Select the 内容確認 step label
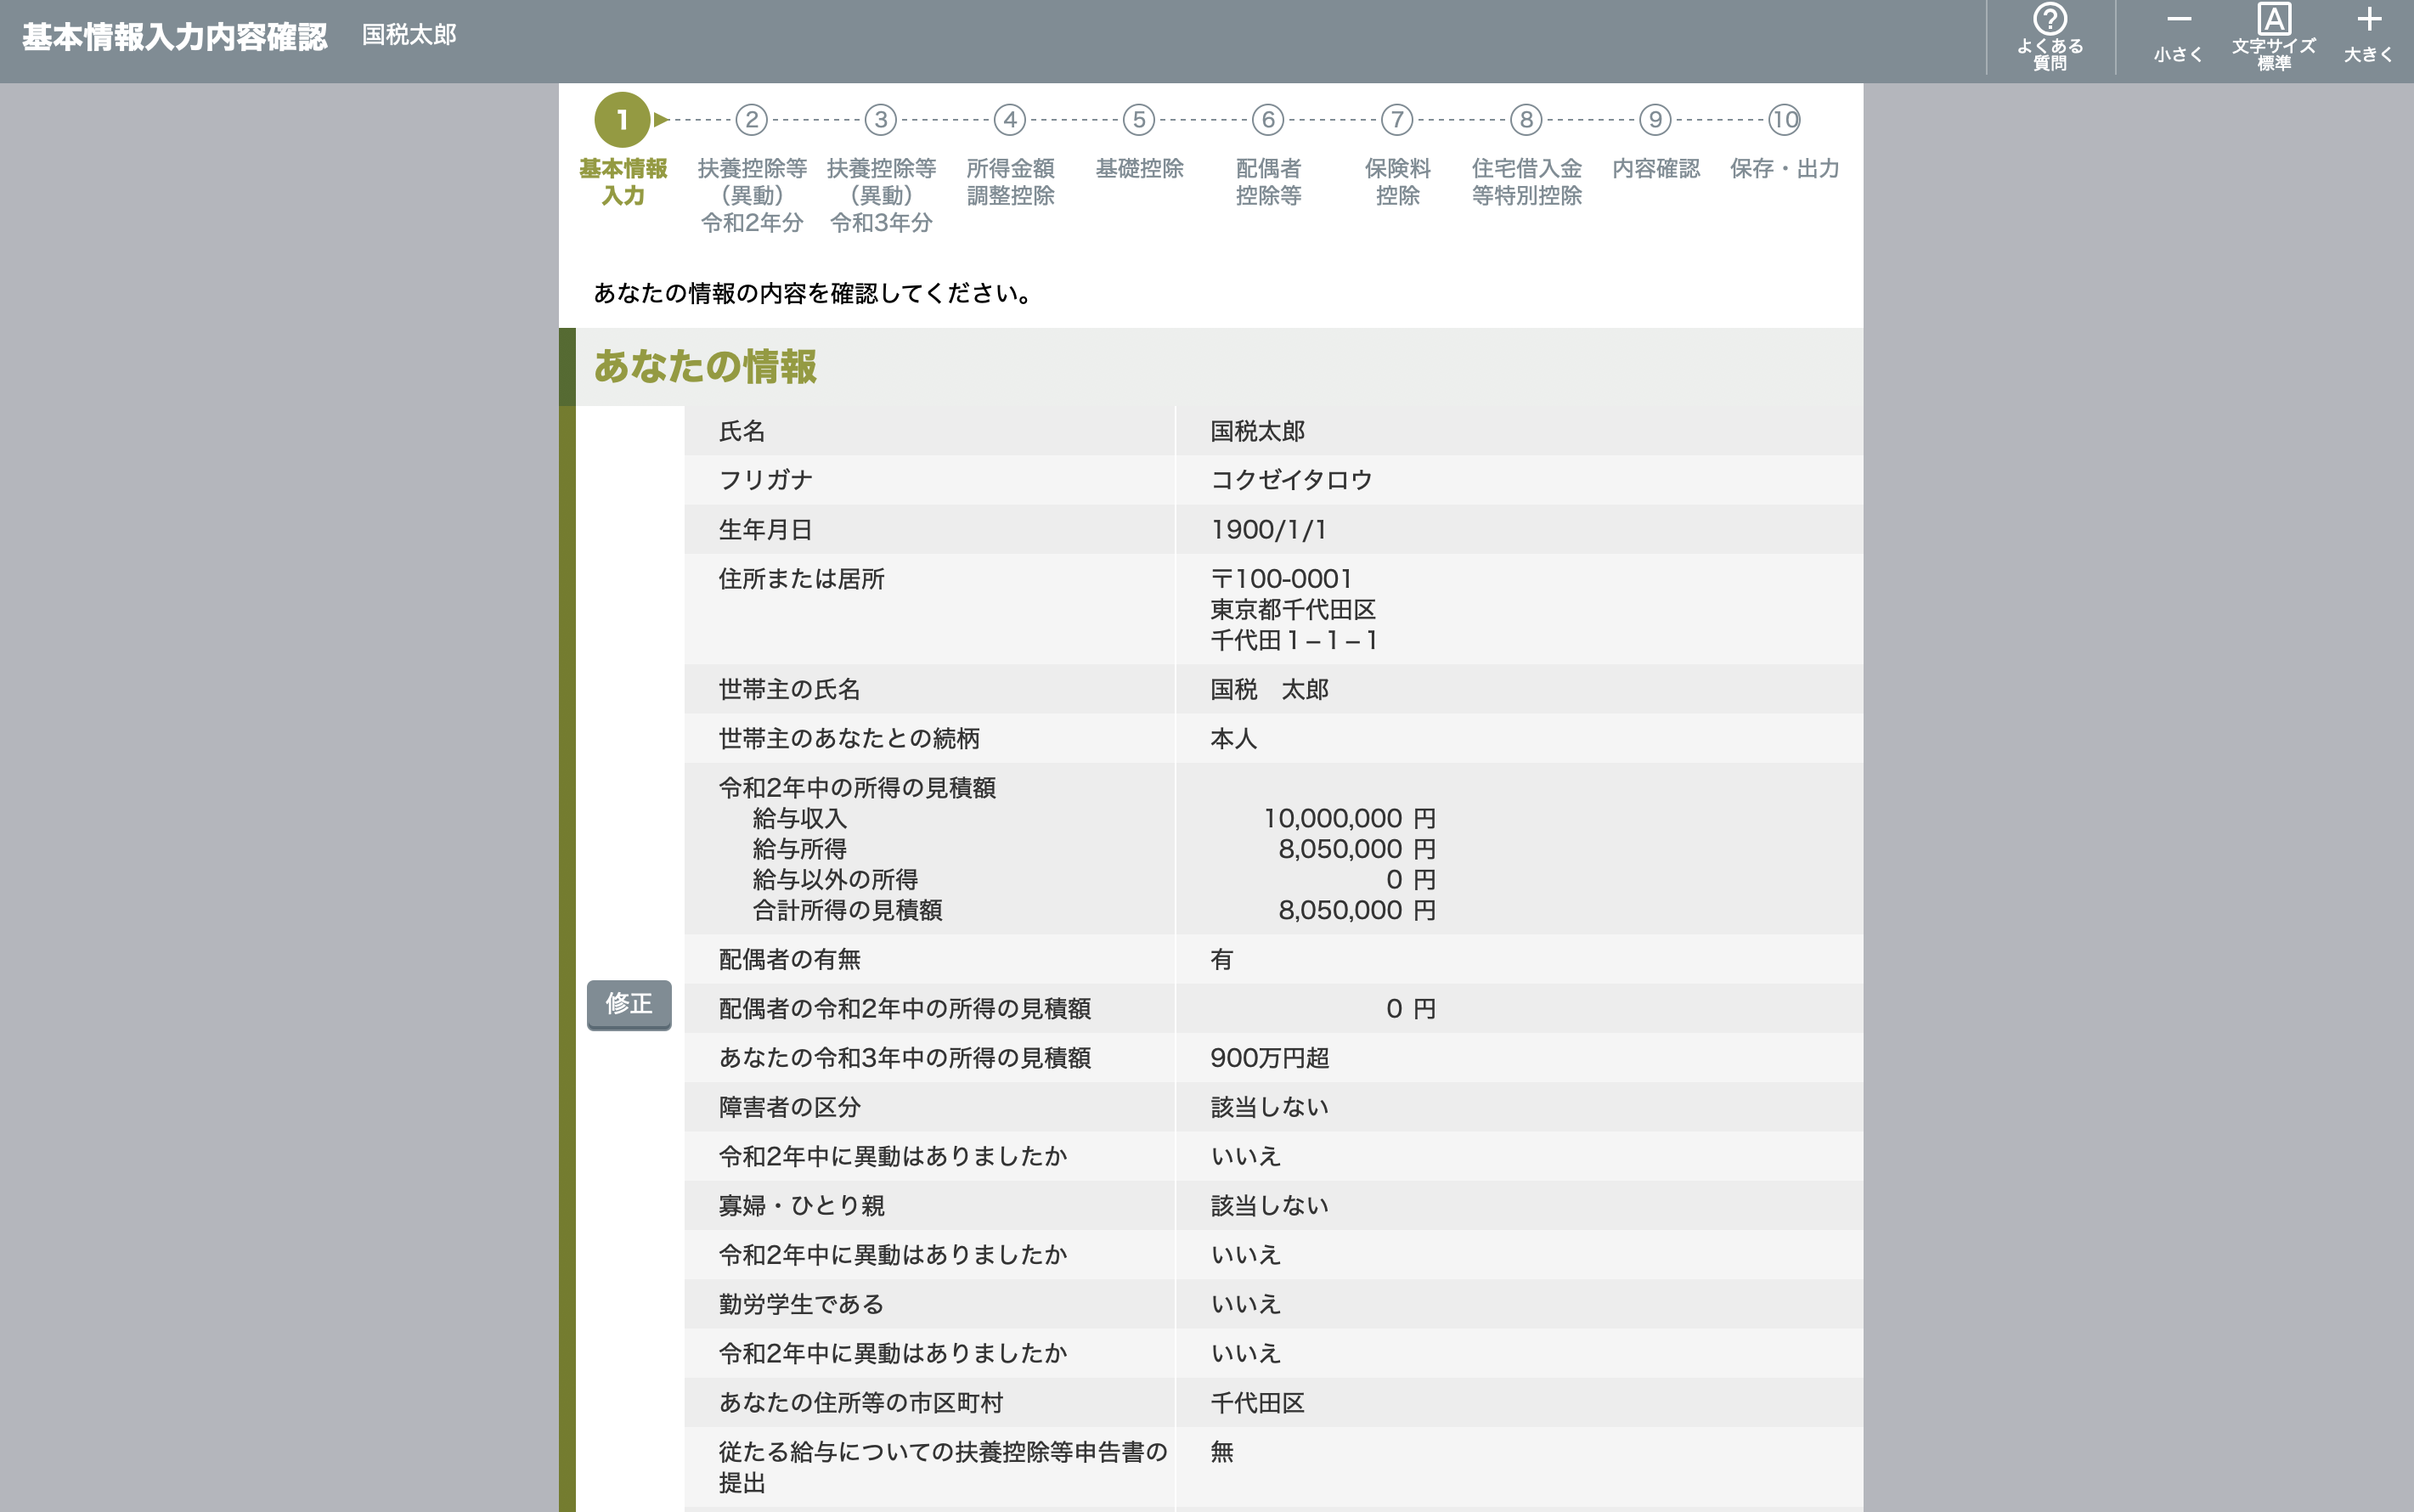This screenshot has height=1512, width=2414. pos(1655,169)
